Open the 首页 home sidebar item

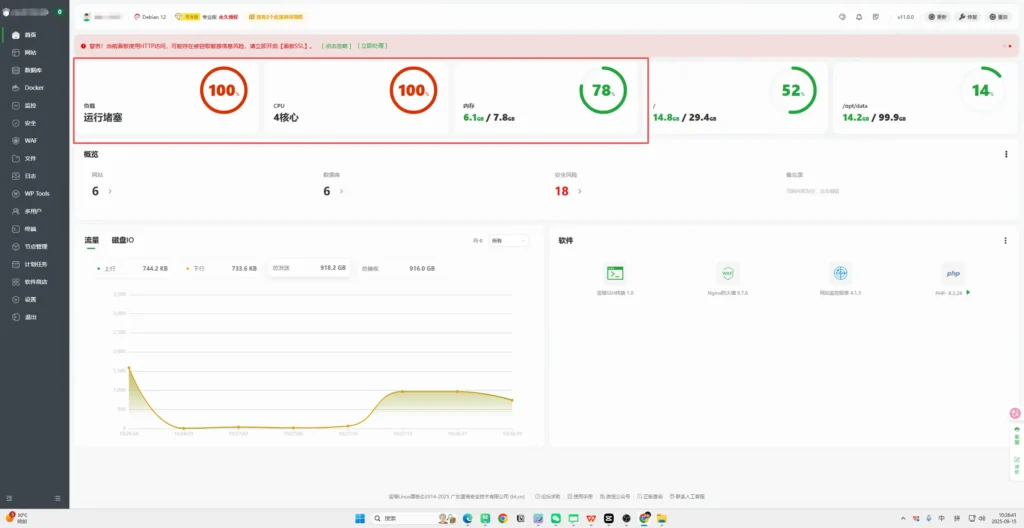click(34, 35)
